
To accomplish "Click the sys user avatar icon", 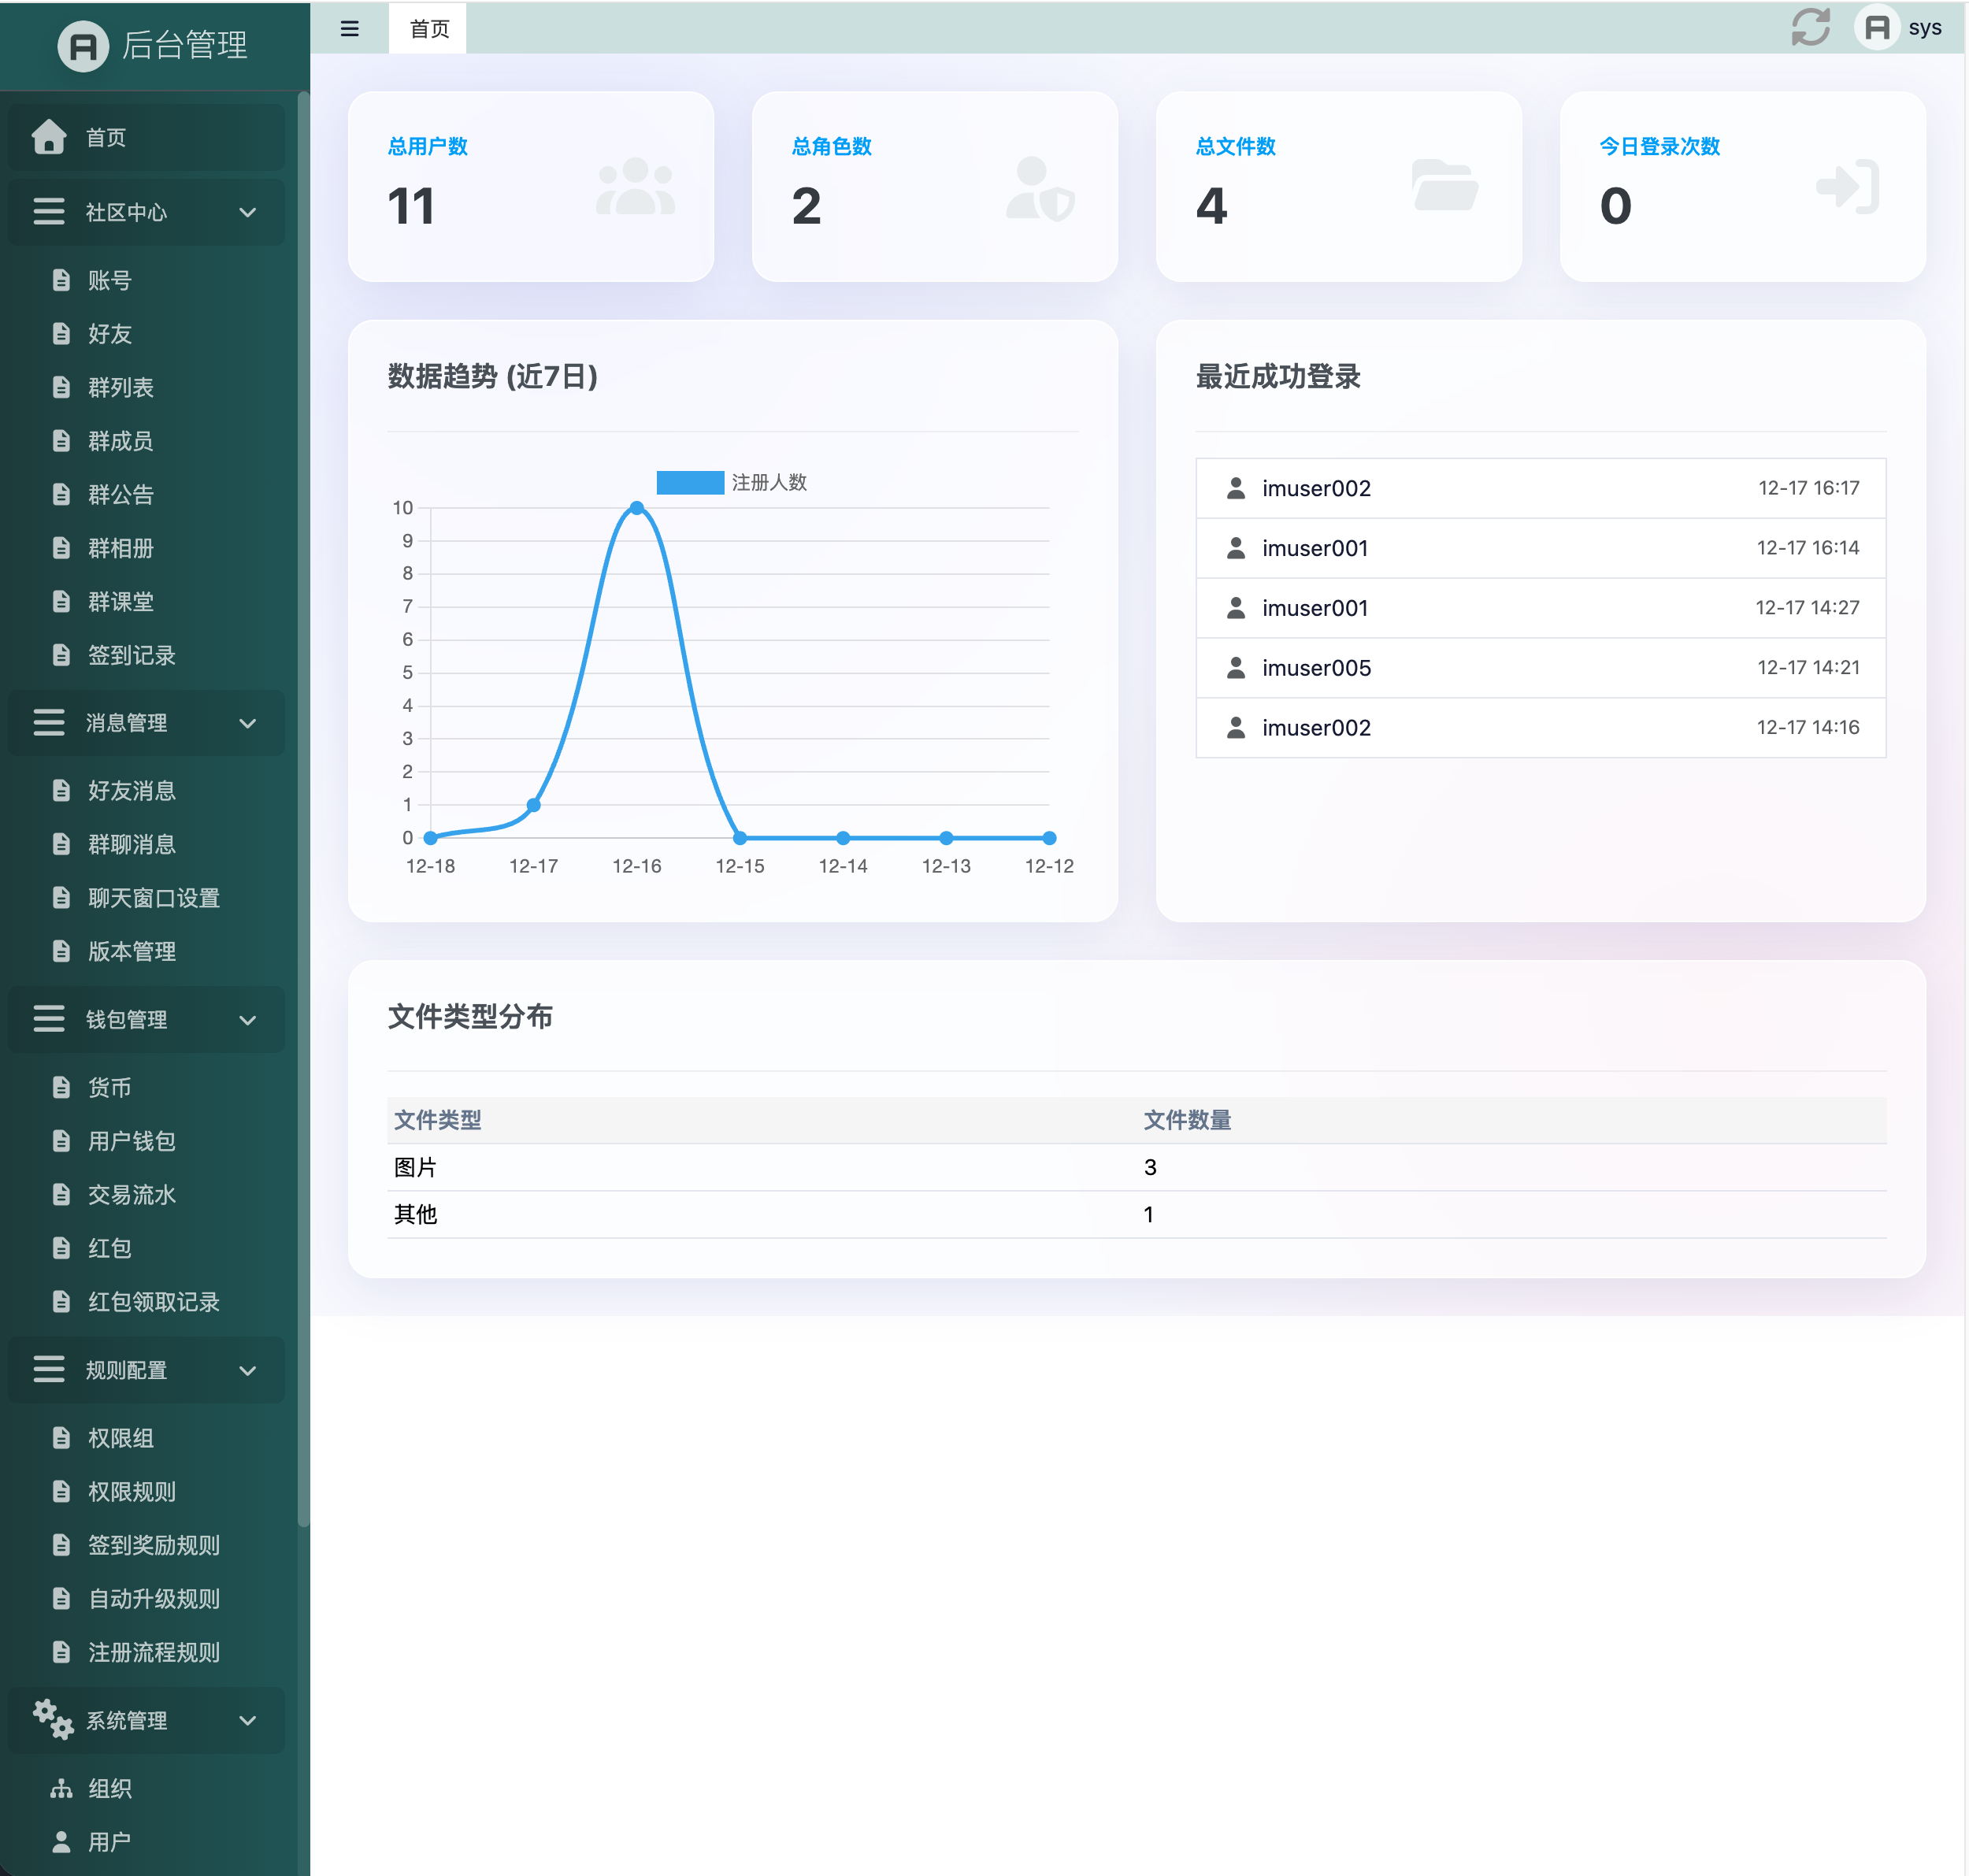I will (1877, 27).
